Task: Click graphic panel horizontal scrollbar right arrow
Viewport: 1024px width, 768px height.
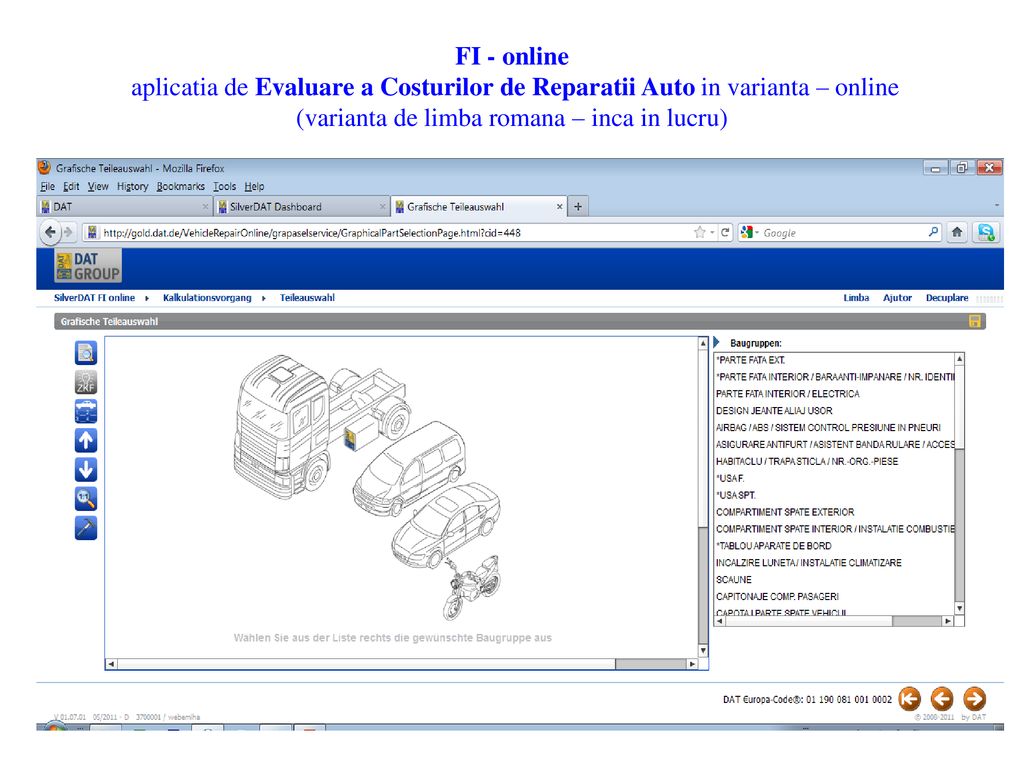Action: (x=692, y=664)
